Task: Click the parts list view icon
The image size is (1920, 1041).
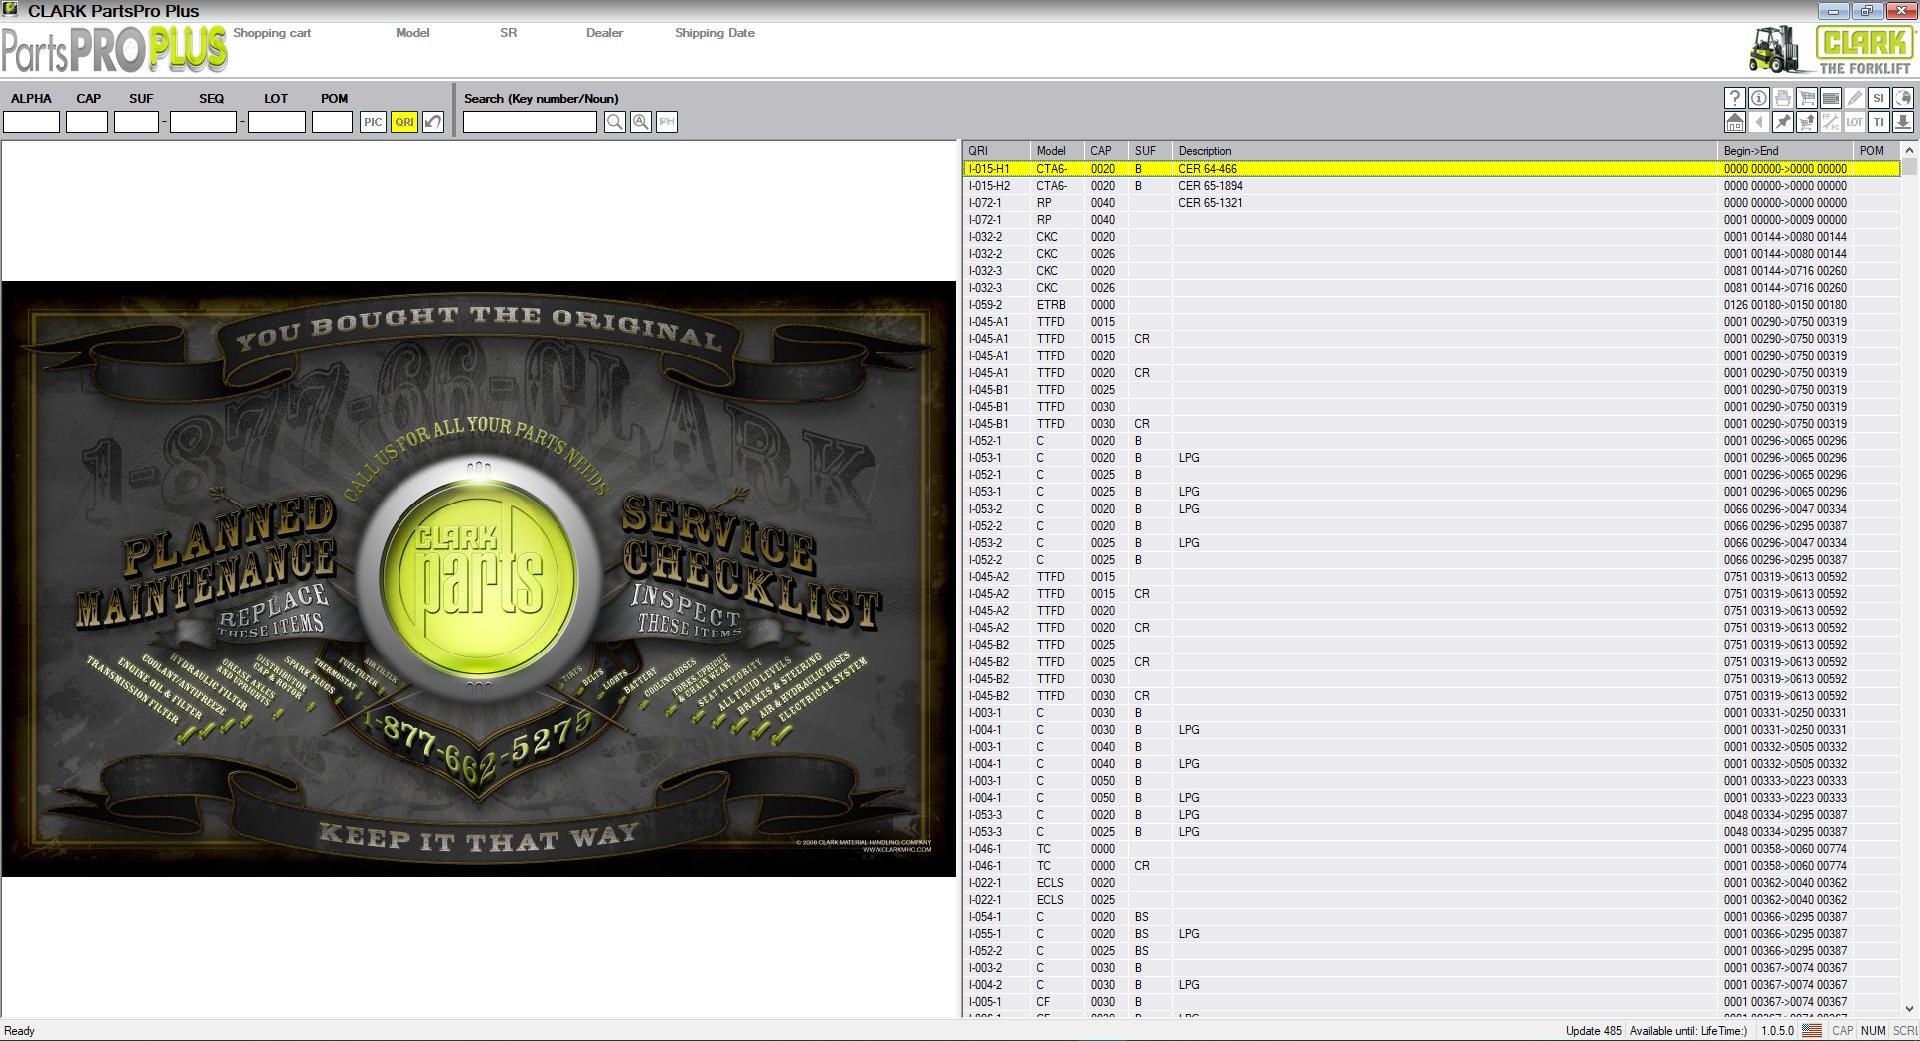Action: tap(1830, 98)
